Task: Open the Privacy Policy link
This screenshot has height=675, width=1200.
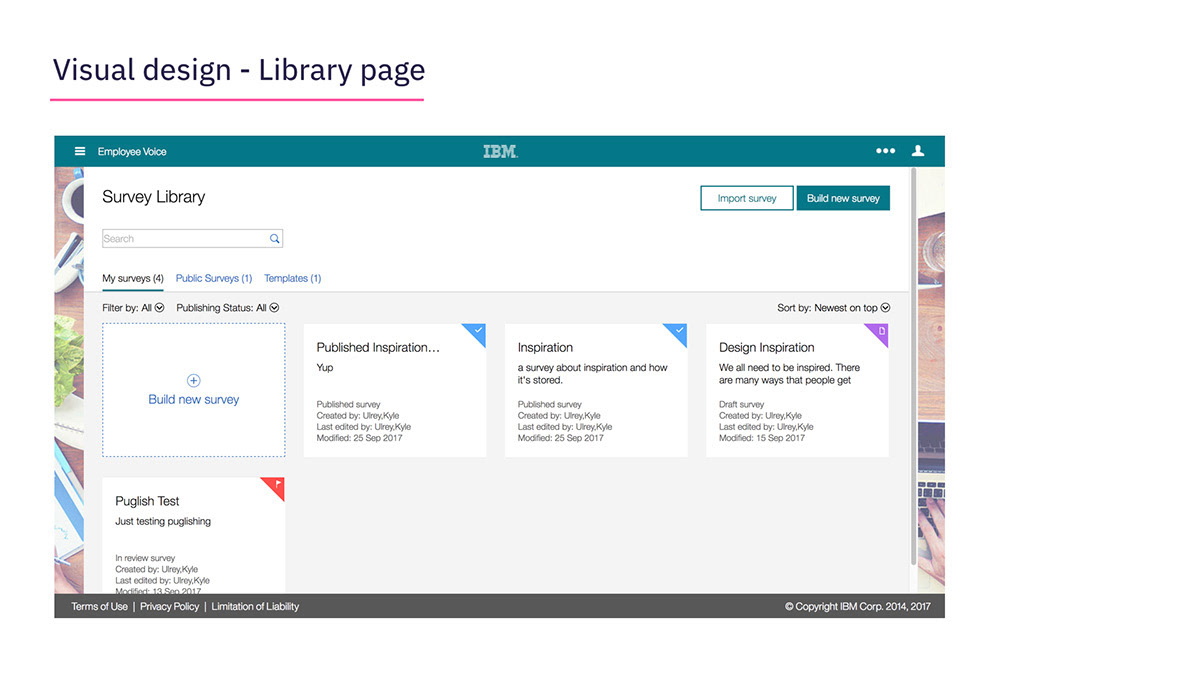Action: pos(169,606)
